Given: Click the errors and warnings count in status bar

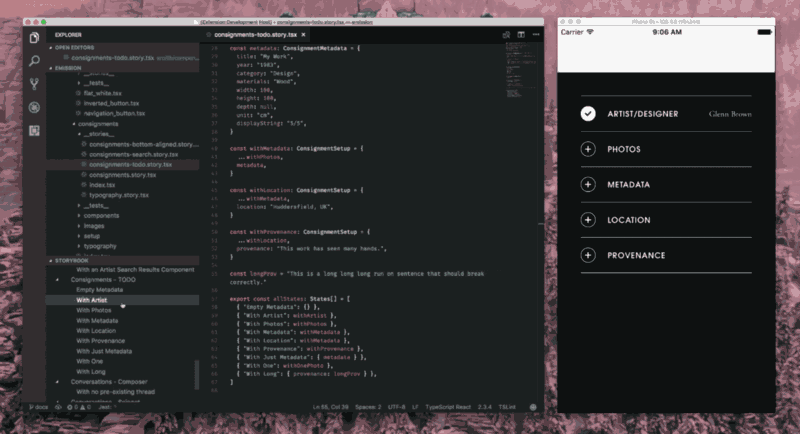Looking at the screenshot, I should 79,407.
